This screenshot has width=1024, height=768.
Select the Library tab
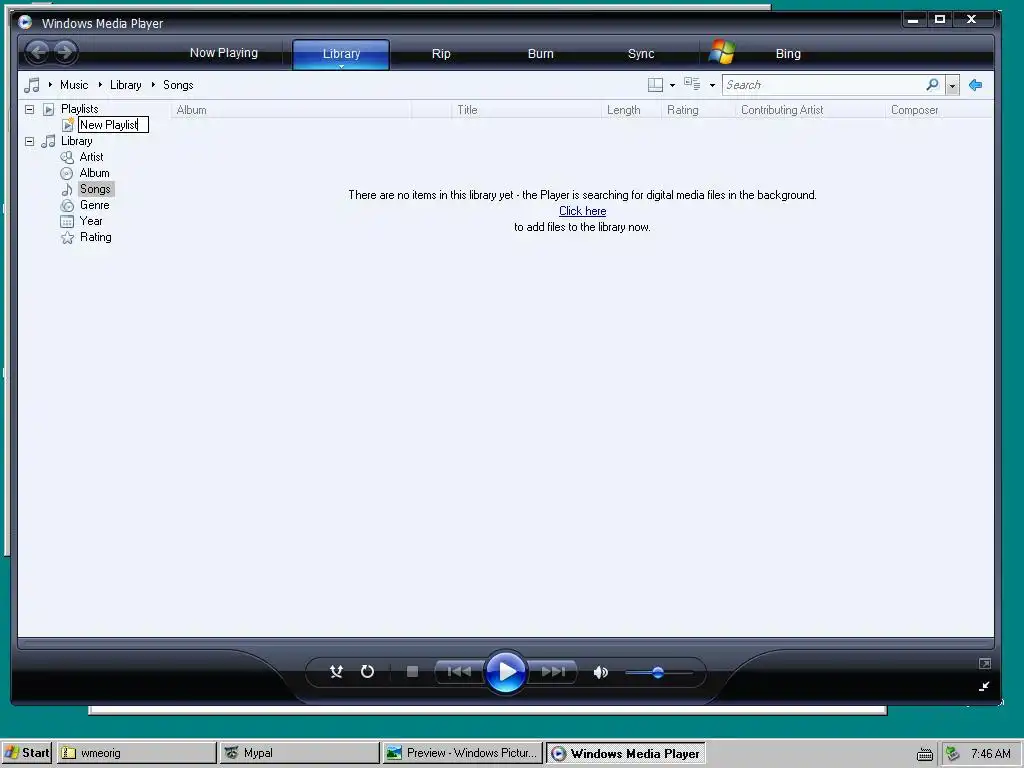341,52
